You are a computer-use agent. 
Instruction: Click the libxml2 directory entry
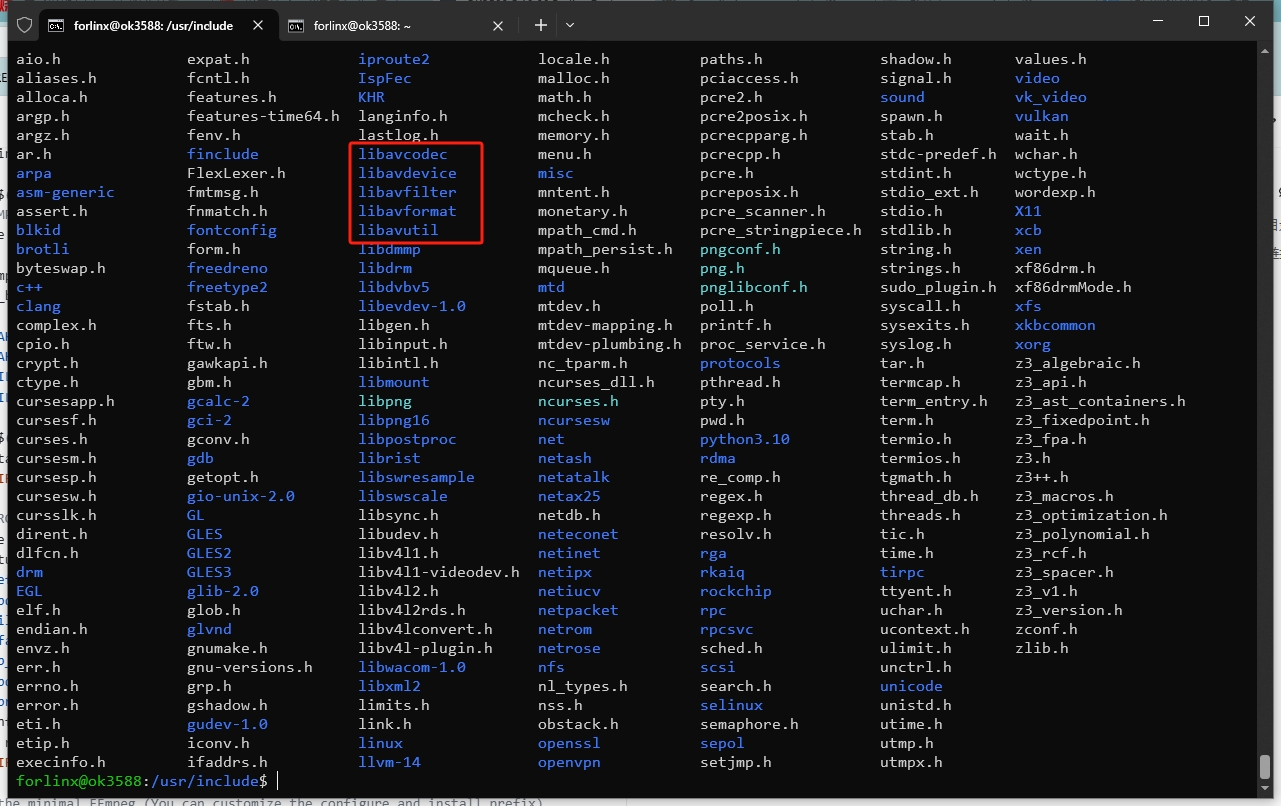click(389, 686)
